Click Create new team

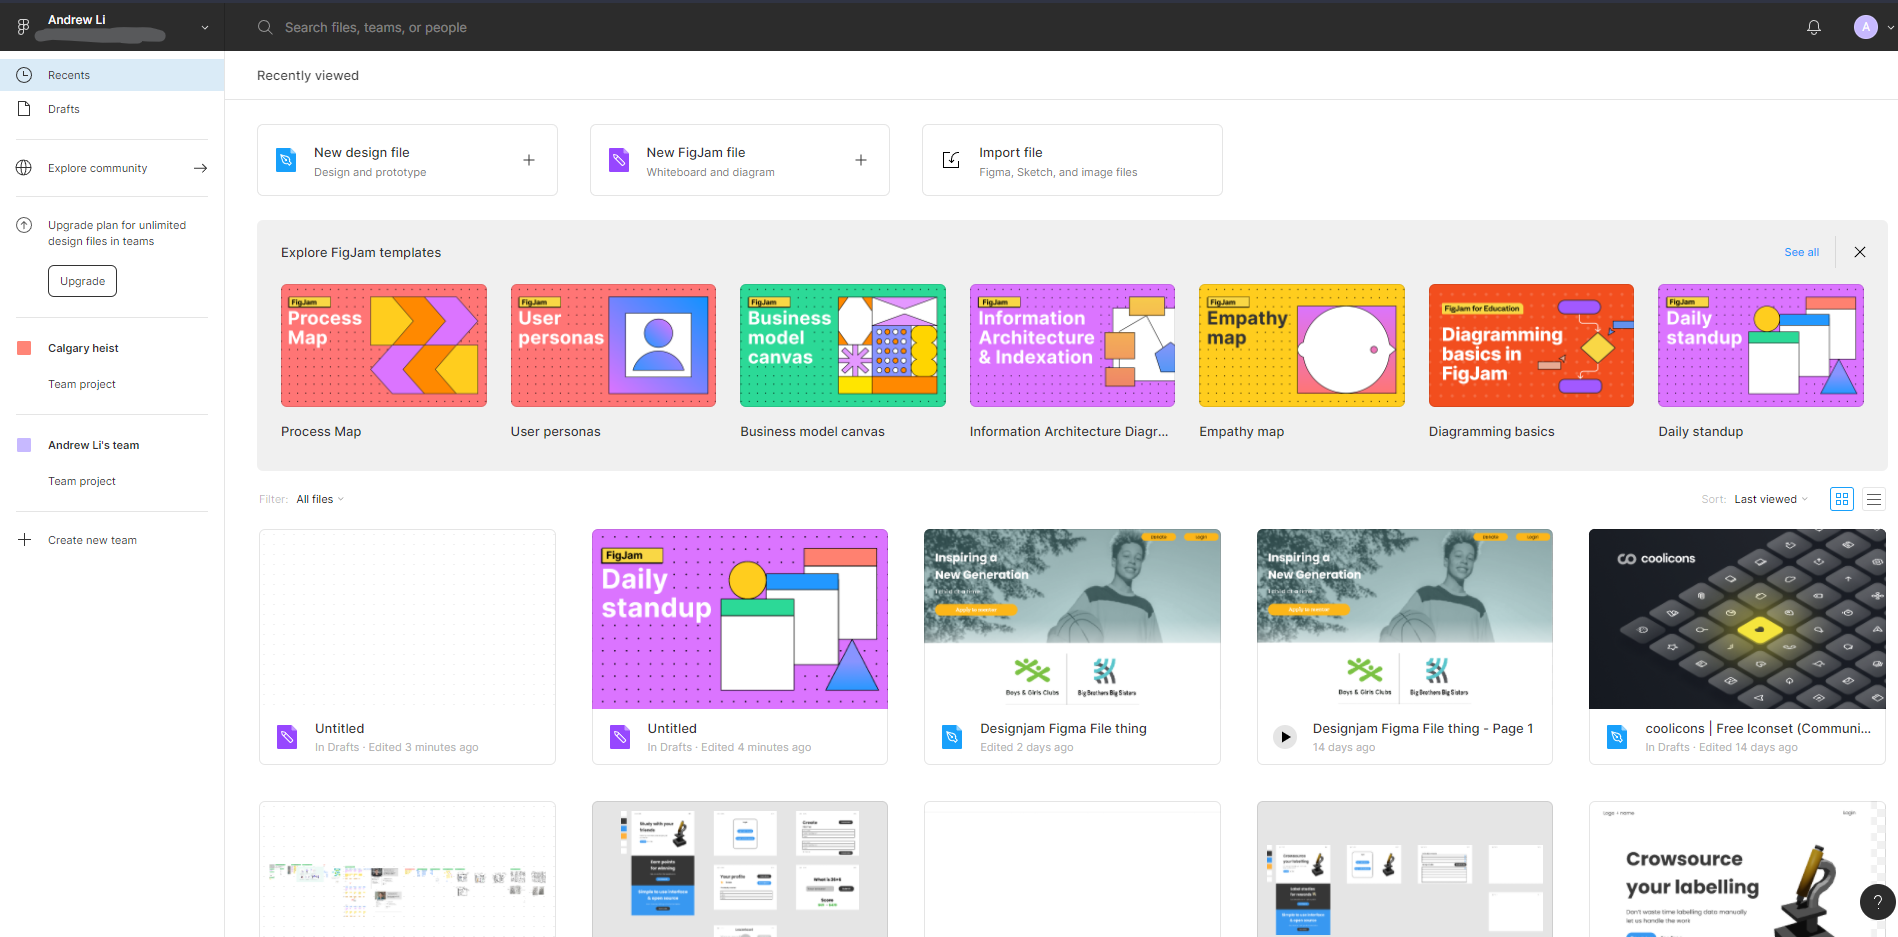92,540
